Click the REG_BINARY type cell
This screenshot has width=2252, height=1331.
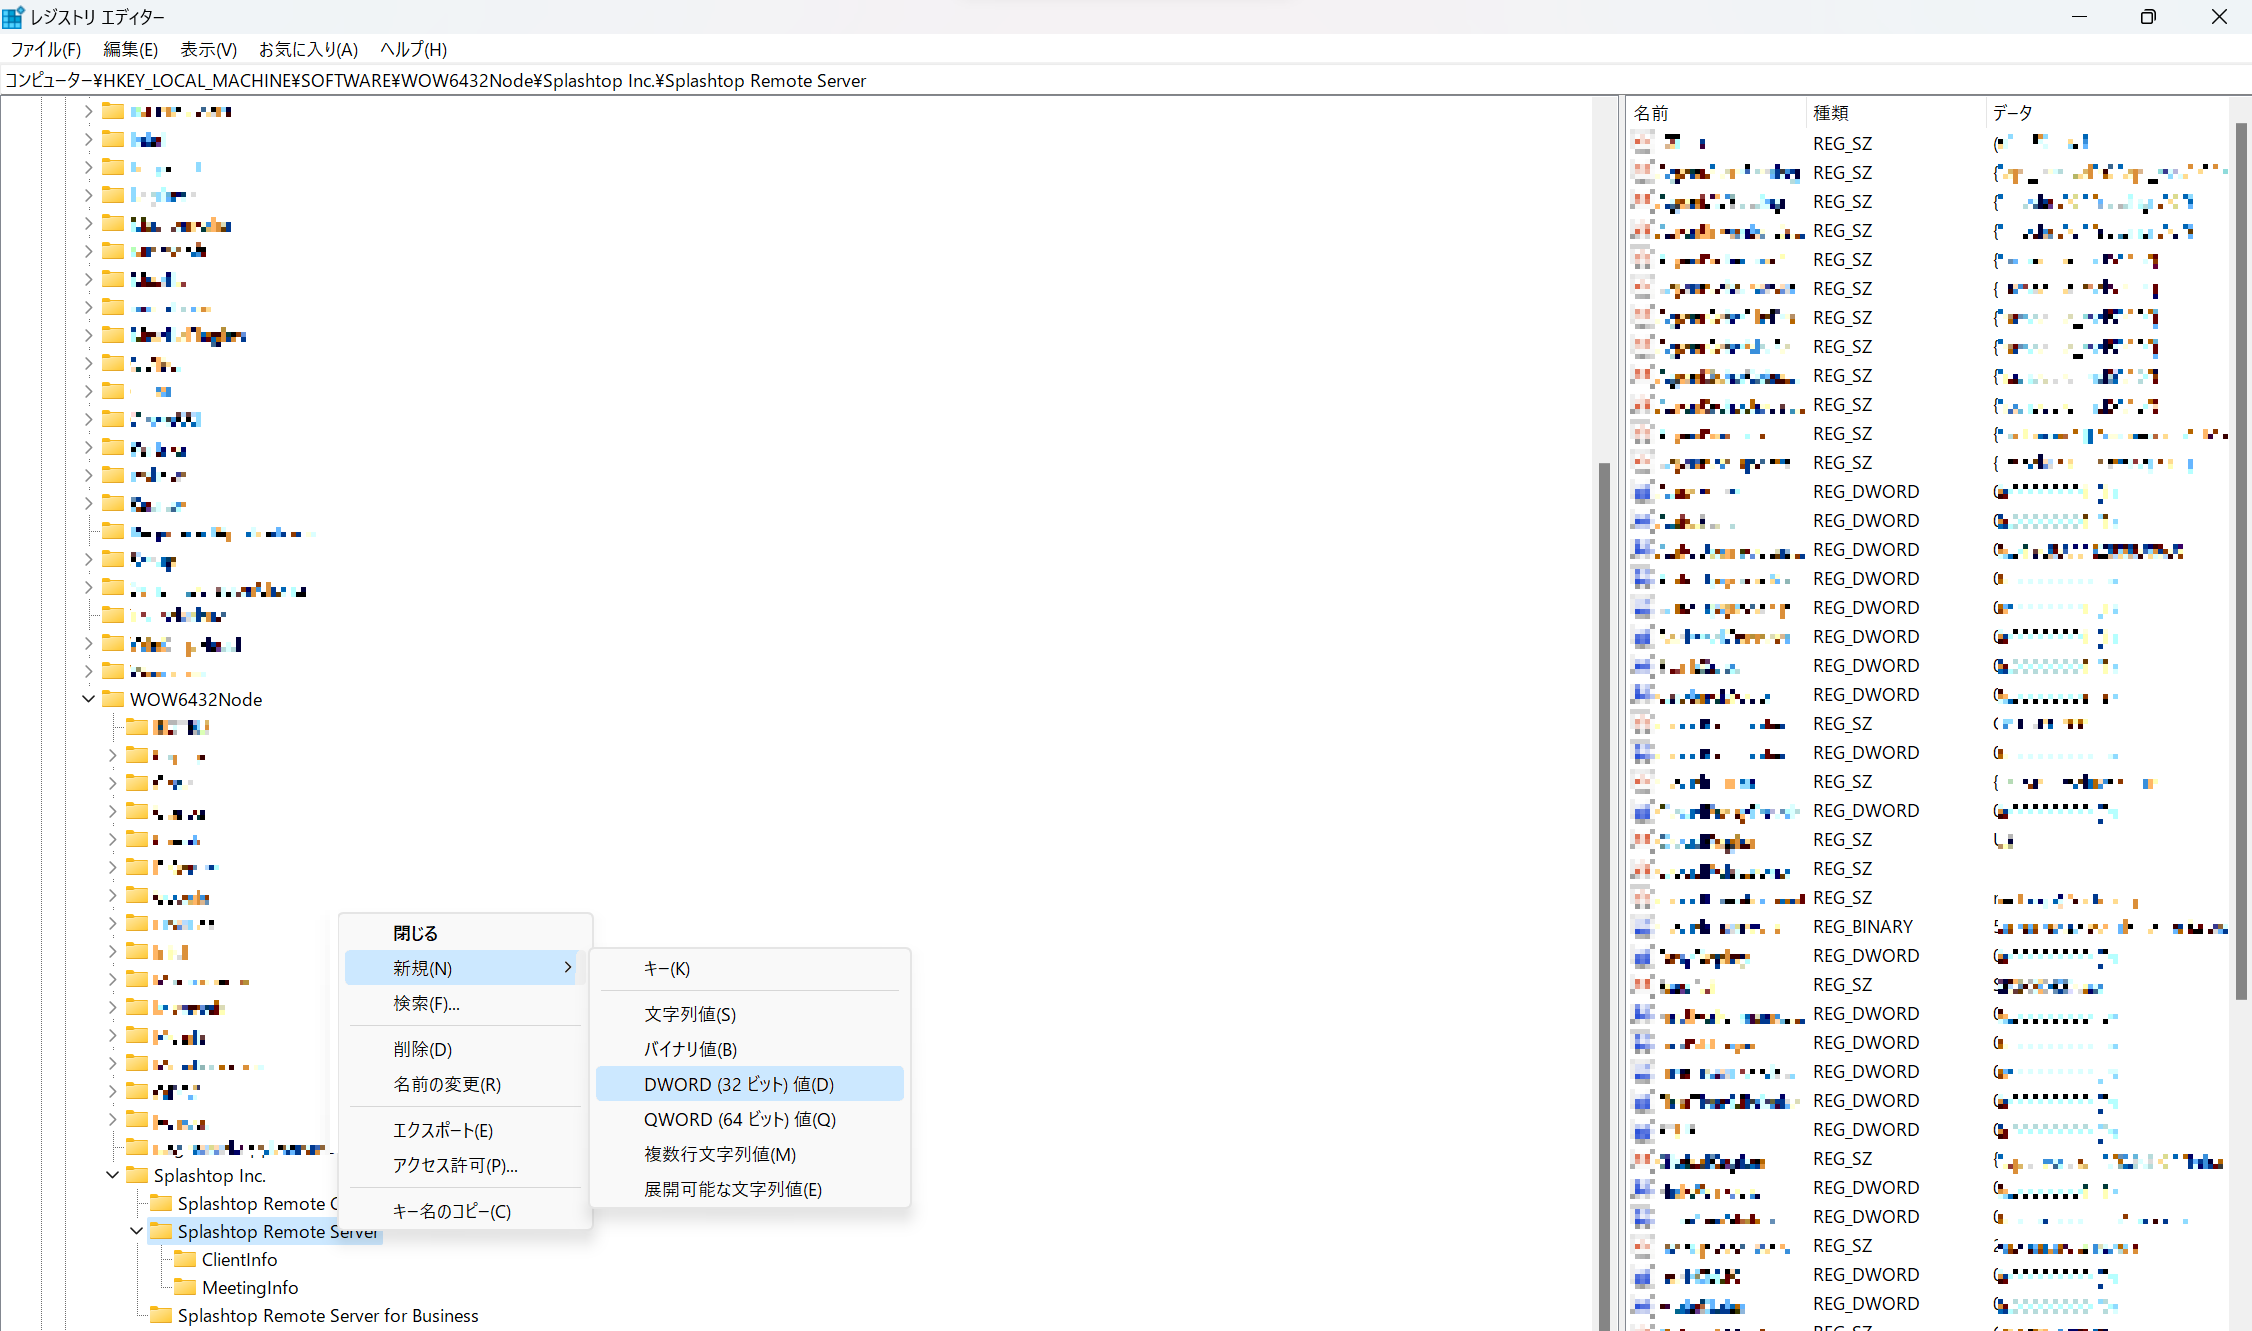(x=1863, y=927)
